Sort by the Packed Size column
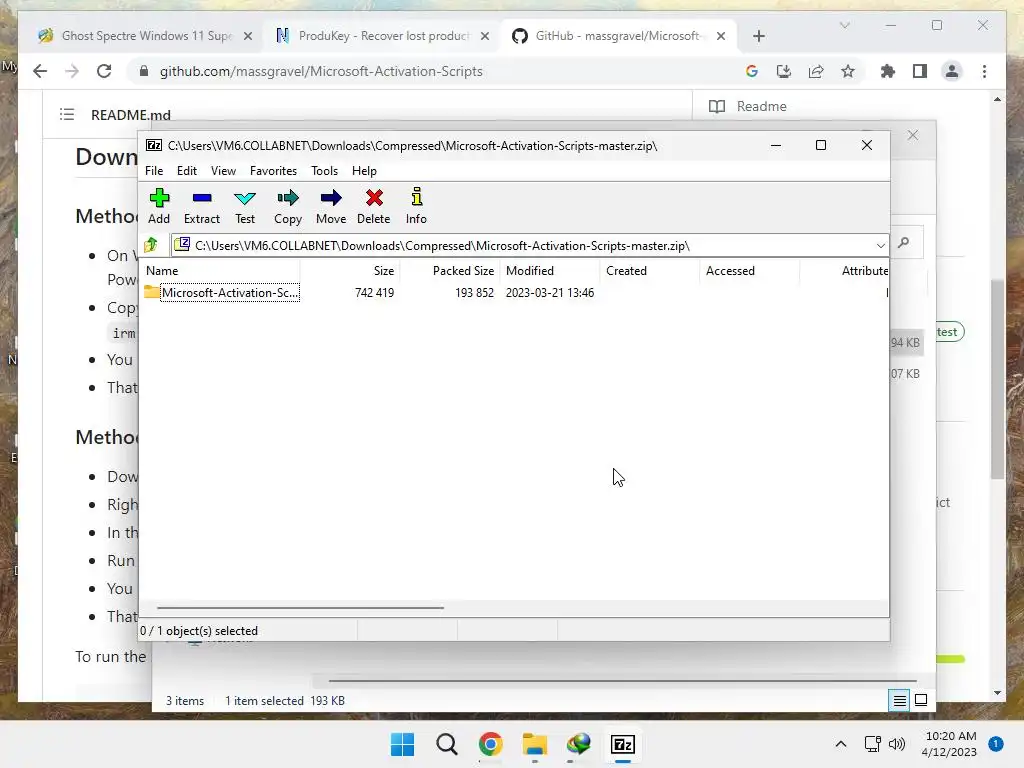 (450, 270)
